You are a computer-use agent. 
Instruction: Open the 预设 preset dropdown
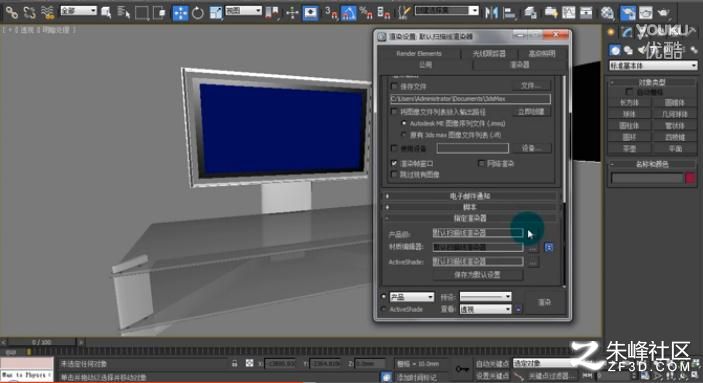486,296
